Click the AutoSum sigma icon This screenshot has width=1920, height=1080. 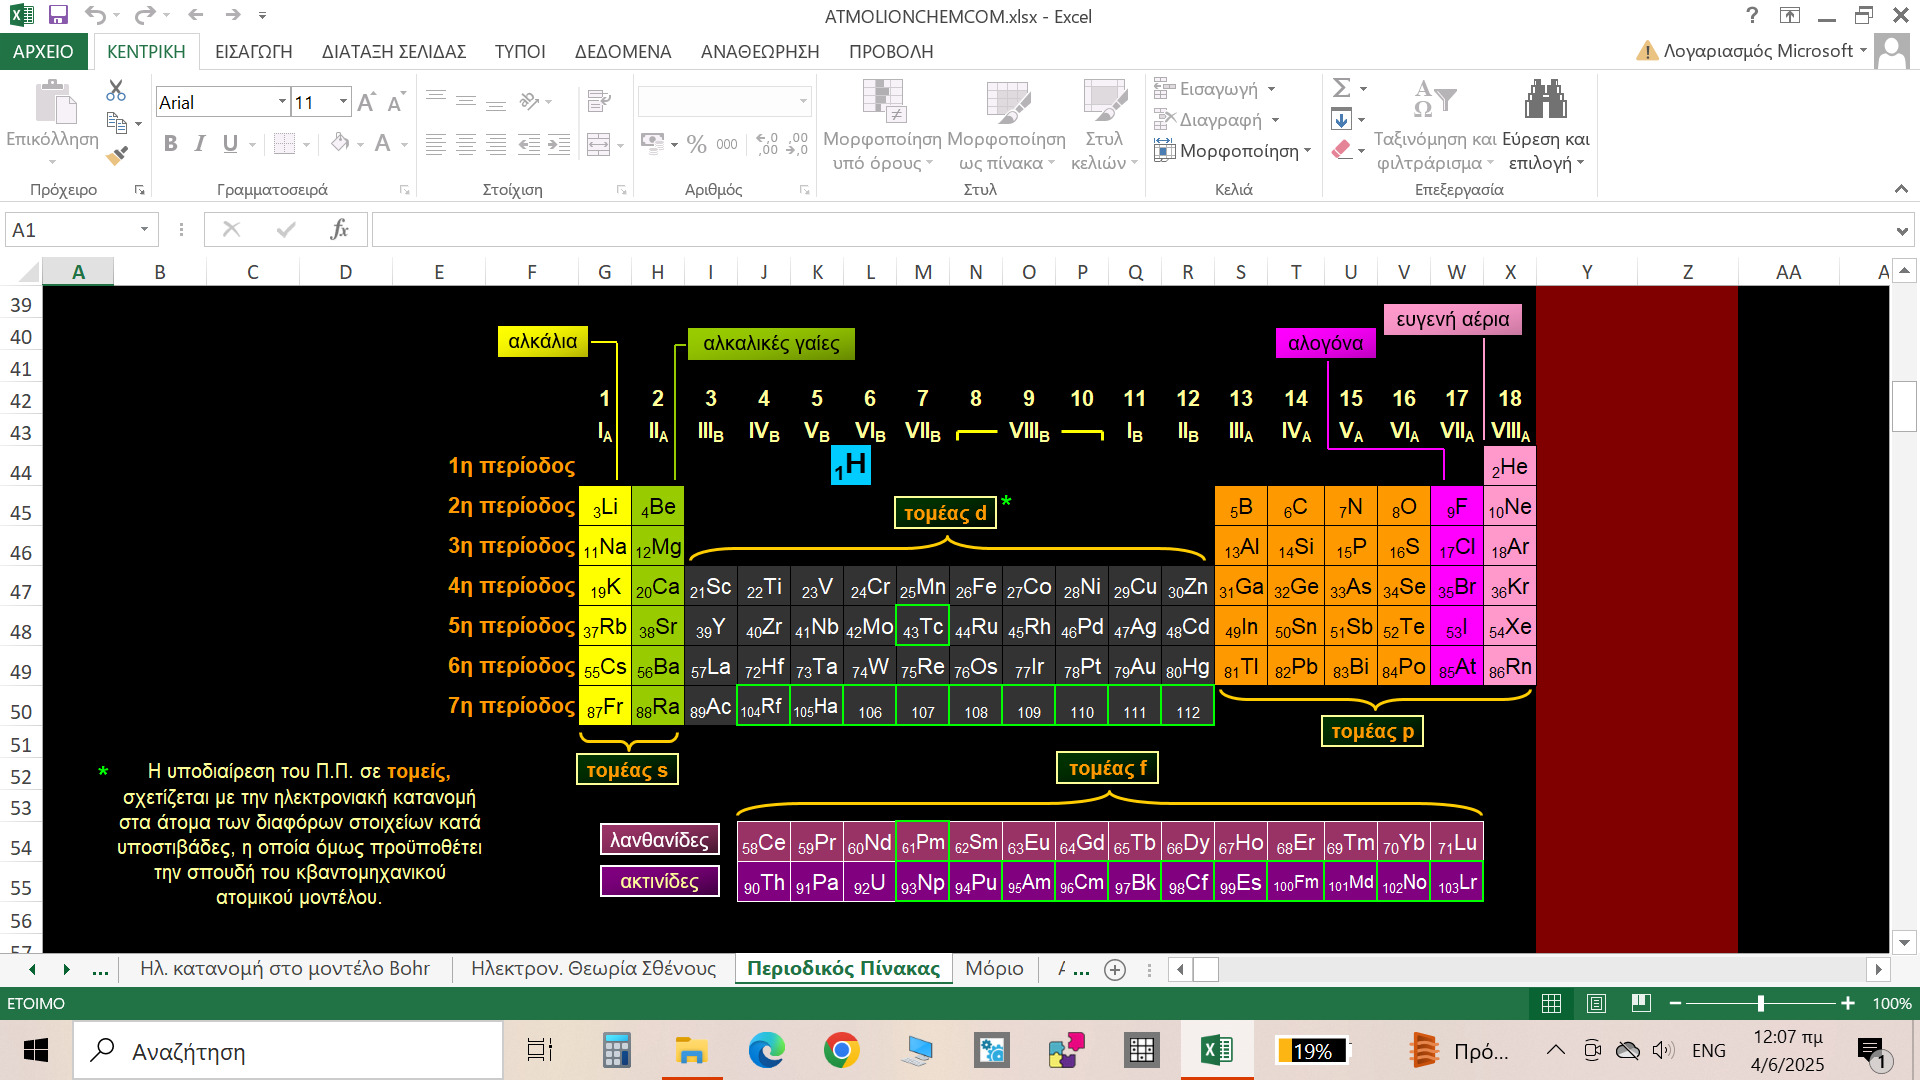(1342, 88)
